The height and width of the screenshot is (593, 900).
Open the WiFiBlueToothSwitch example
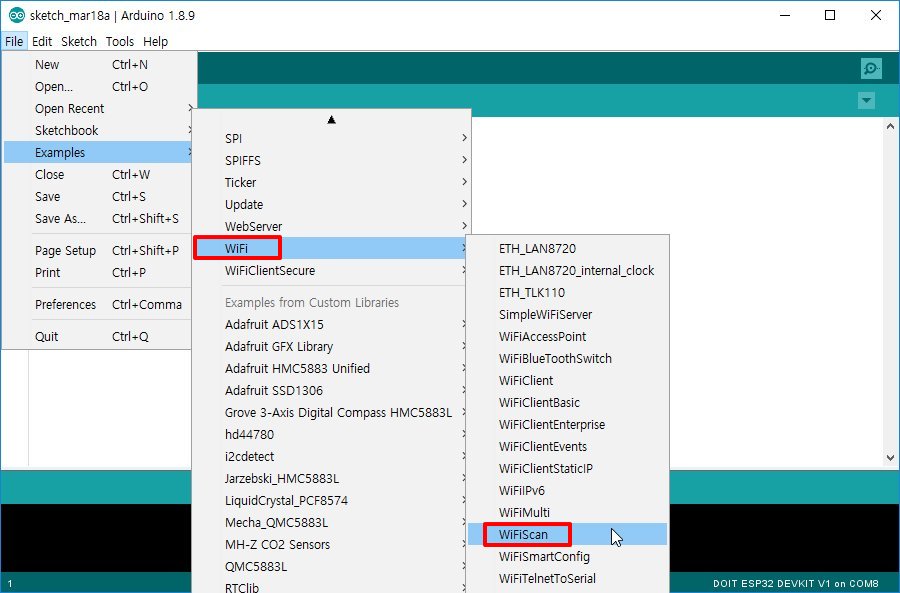click(x=567, y=358)
